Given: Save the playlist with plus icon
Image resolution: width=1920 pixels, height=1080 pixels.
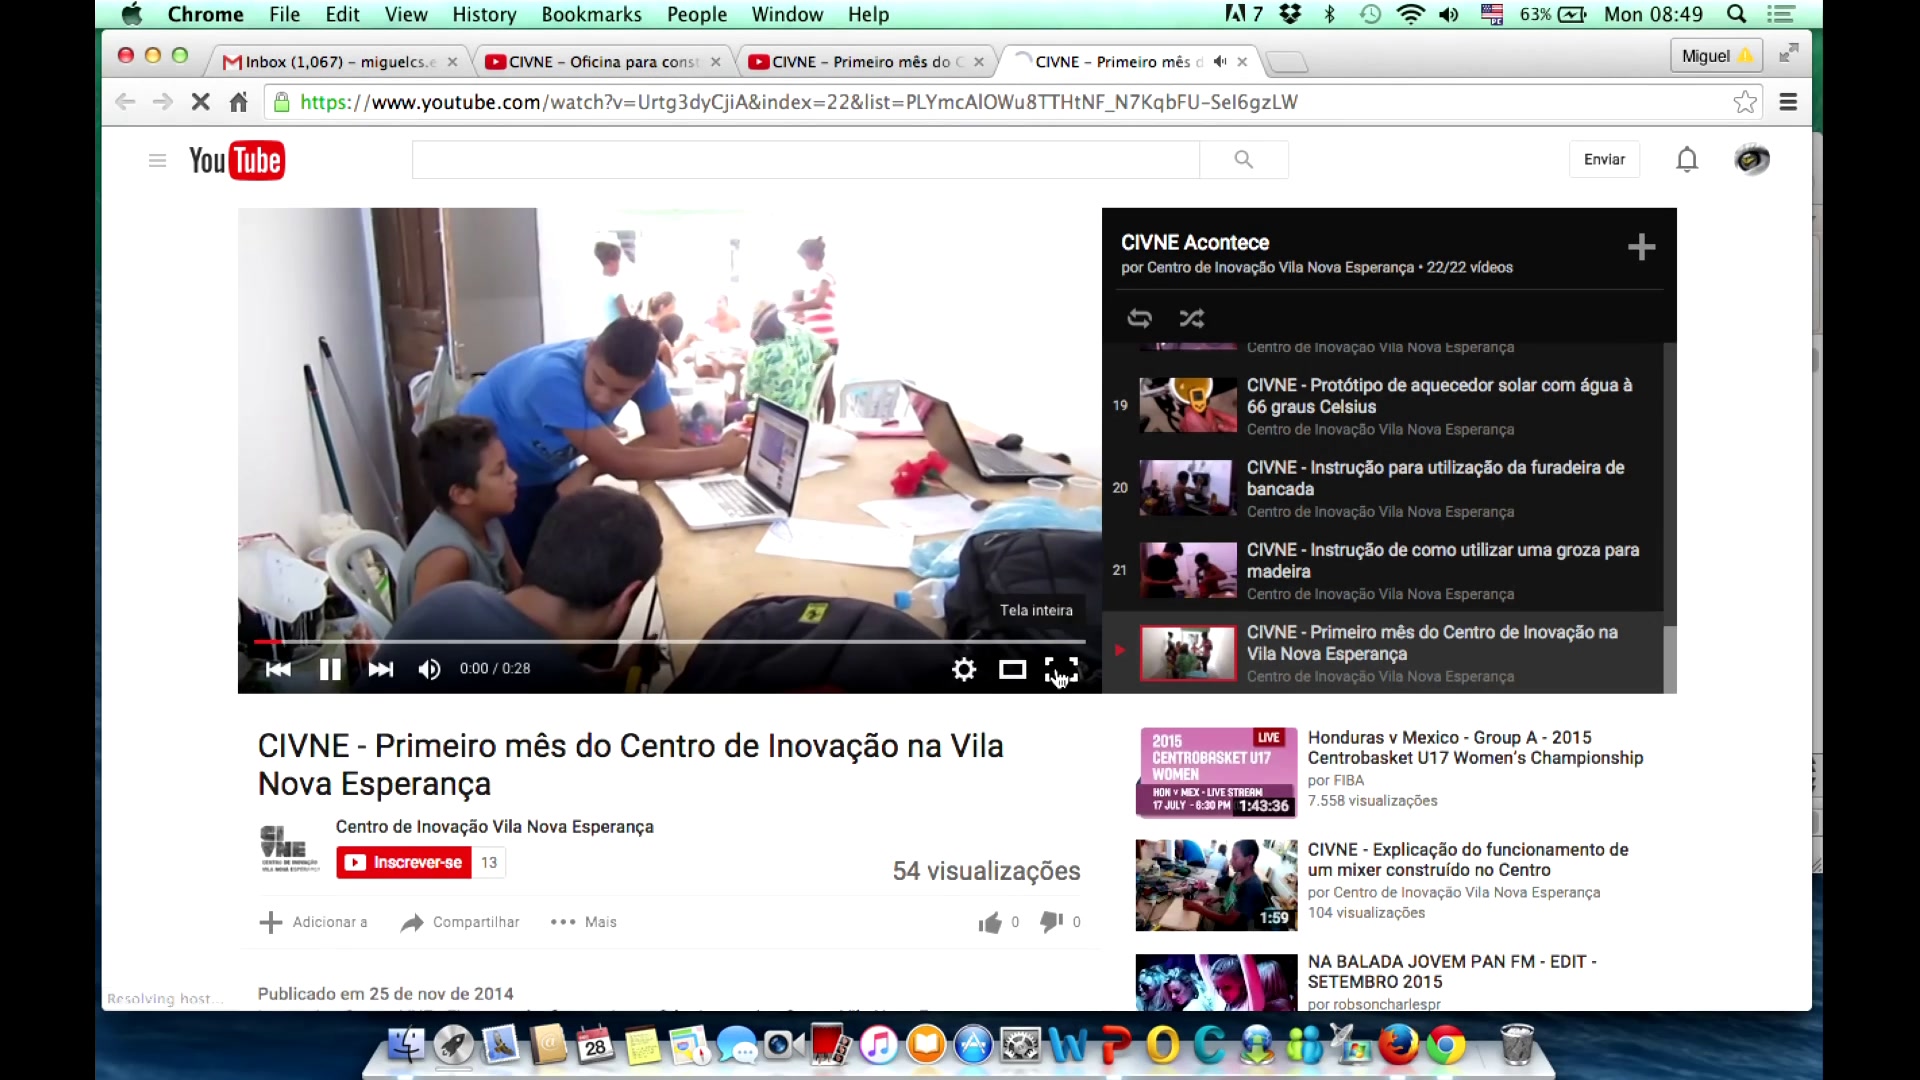Looking at the screenshot, I should click(x=1641, y=247).
